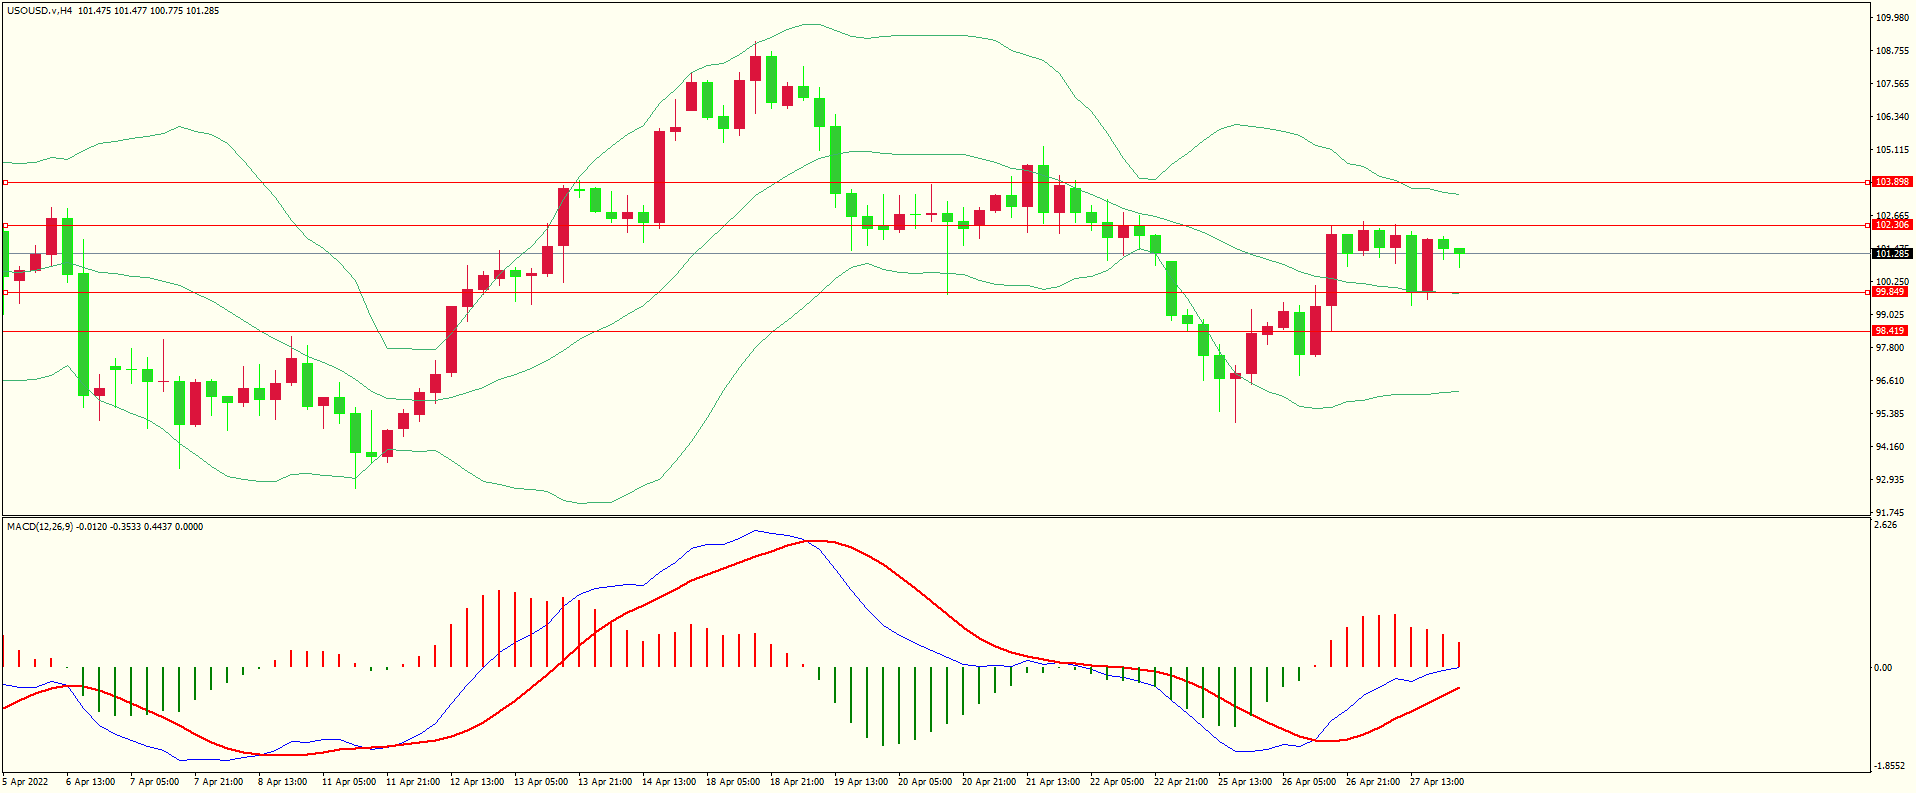Viewport: 1916px width, 793px height.
Task: Select the 103.898 red price label
Action: point(1891,182)
